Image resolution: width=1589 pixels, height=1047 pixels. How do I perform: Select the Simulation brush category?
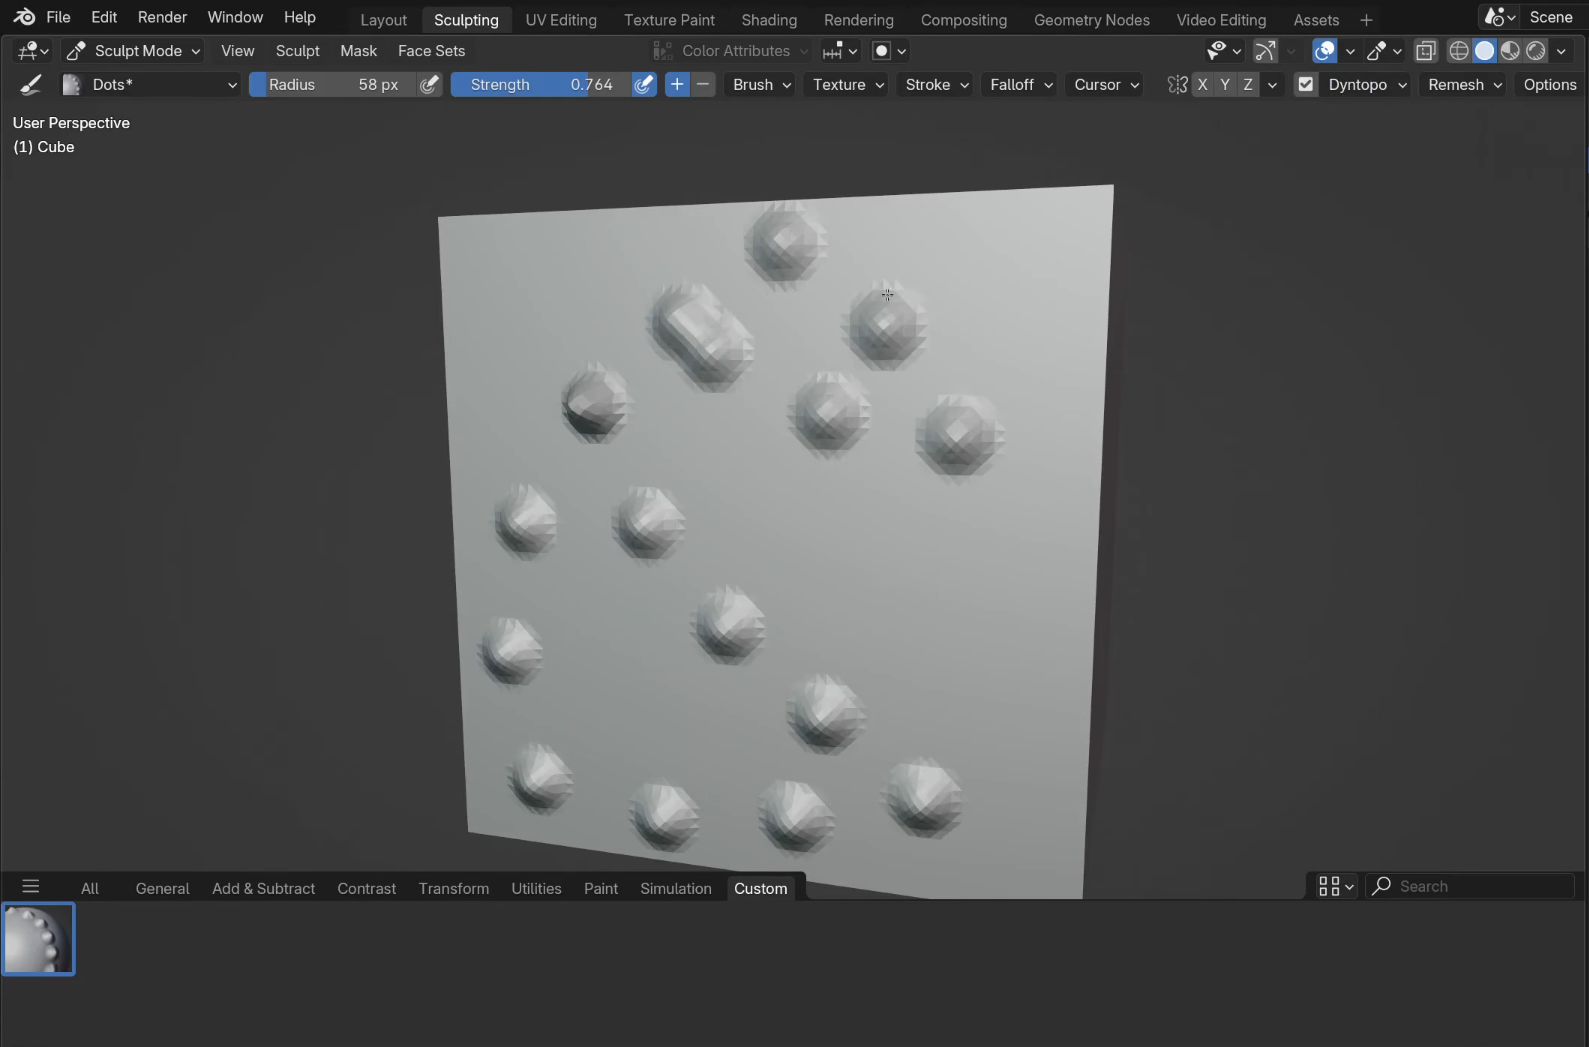tap(676, 888)
